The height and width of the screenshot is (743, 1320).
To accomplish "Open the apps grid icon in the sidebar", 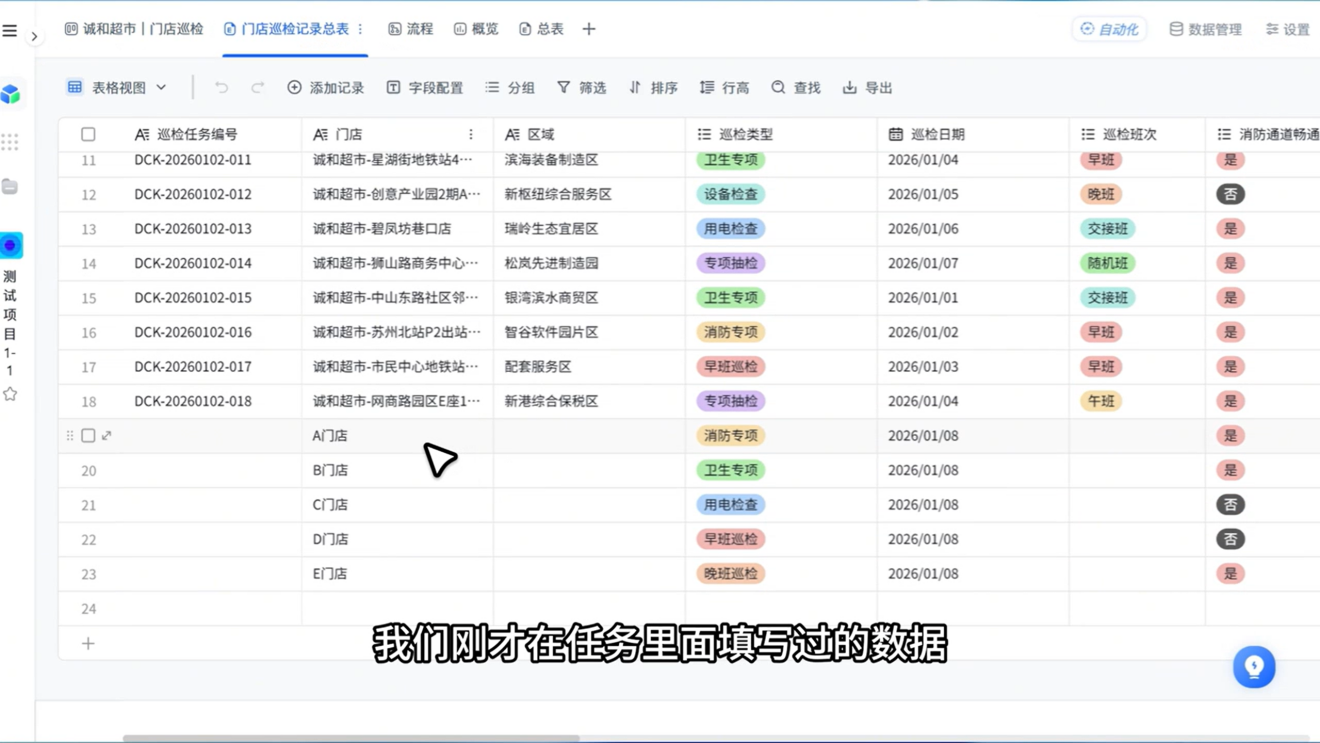I will click(x=10, y=142).
